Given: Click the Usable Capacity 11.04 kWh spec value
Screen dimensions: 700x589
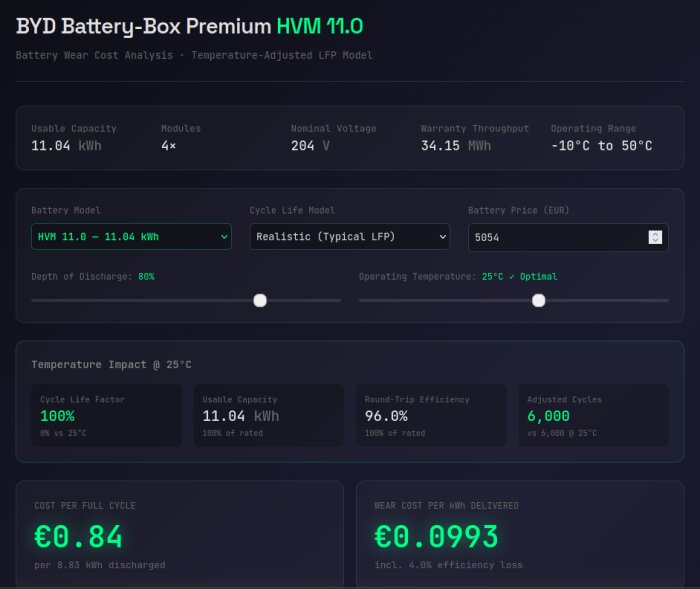Looking at the screenshot, I should click(66, 146).
